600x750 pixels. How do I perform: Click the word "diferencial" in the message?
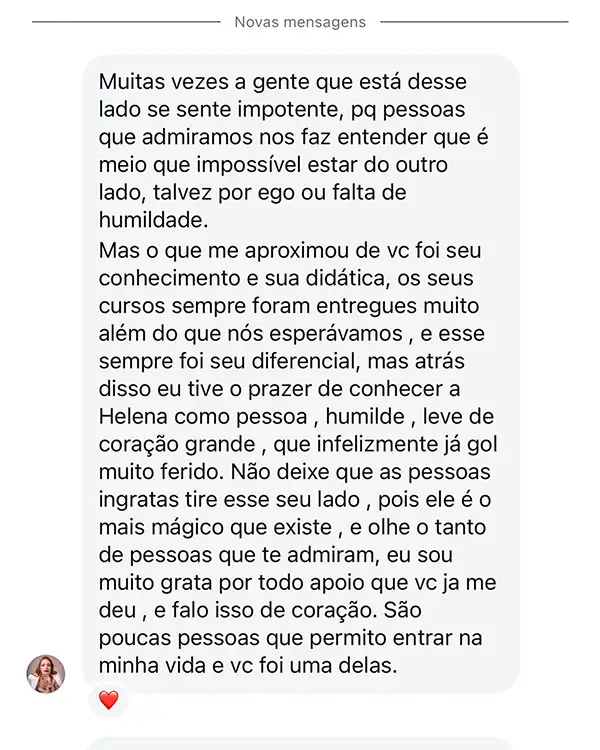[285, 360]
